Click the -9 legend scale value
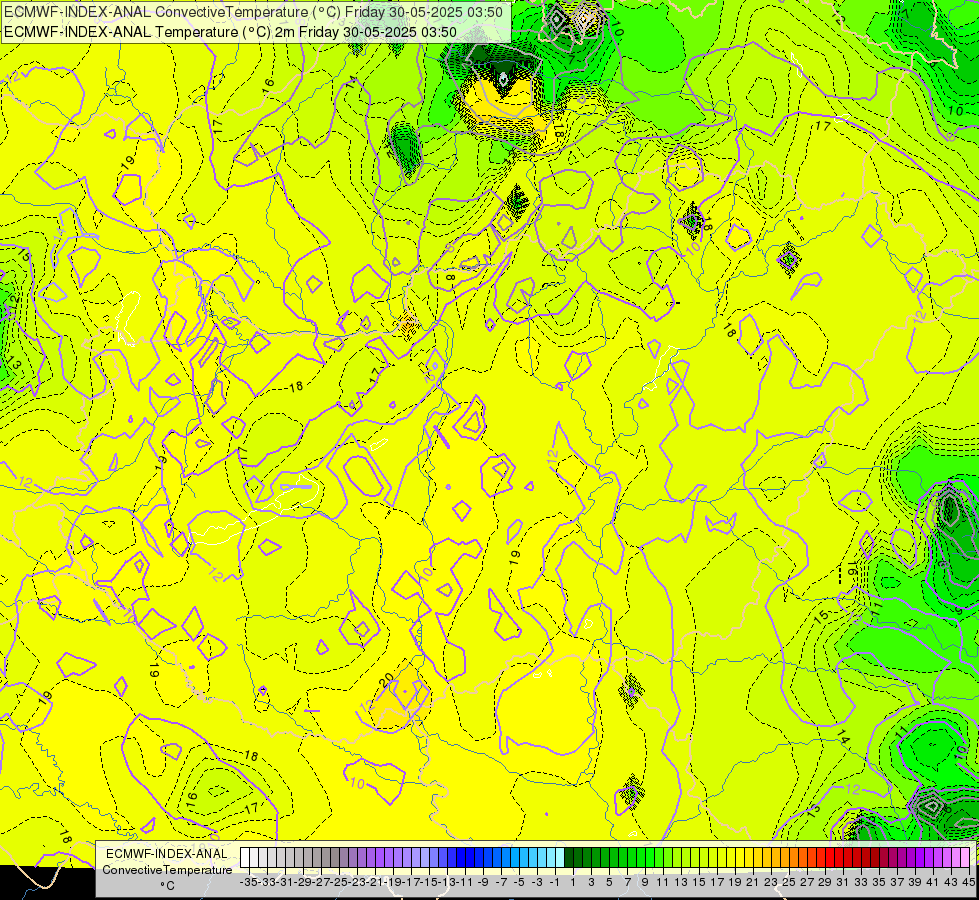This screenshot has width=979, height=900. coord(483,882)
